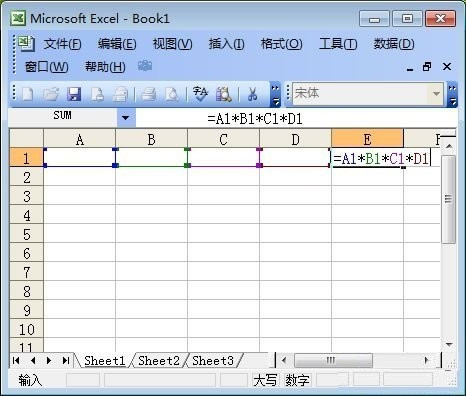Switch to the Sheet1 tab

[105, 361]
